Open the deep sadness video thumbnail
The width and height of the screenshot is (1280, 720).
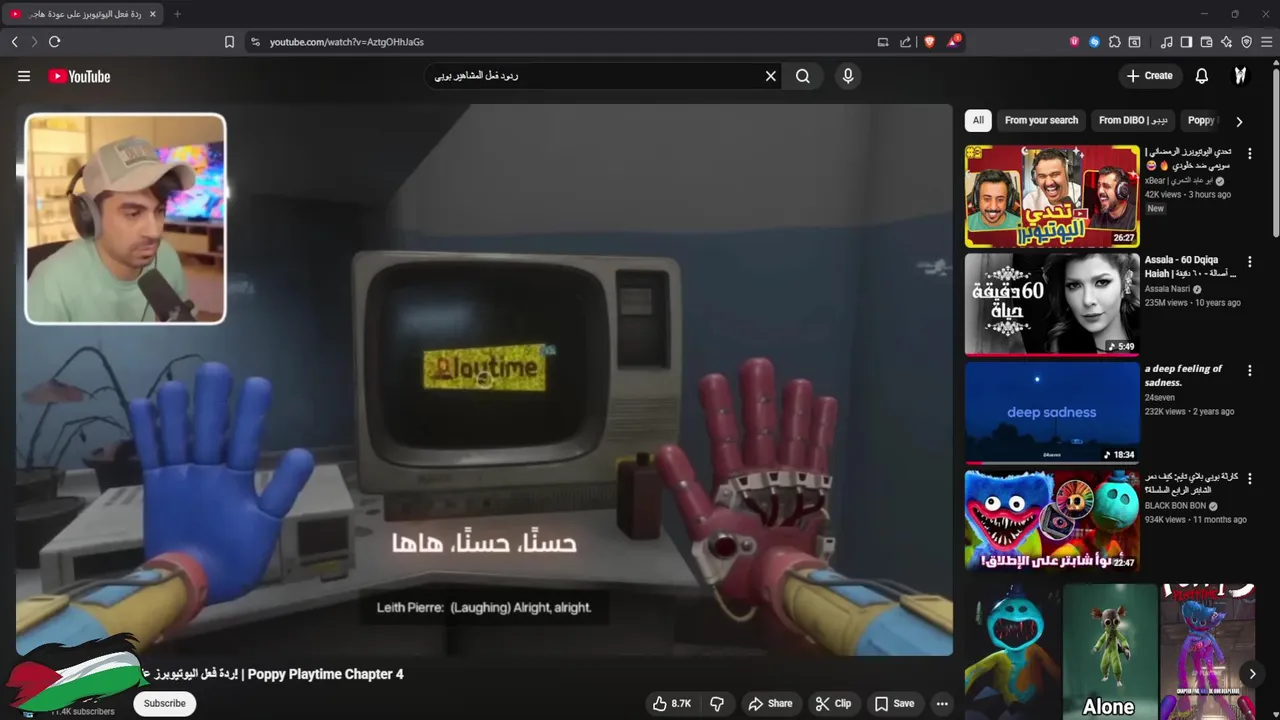click(1052, 413)
